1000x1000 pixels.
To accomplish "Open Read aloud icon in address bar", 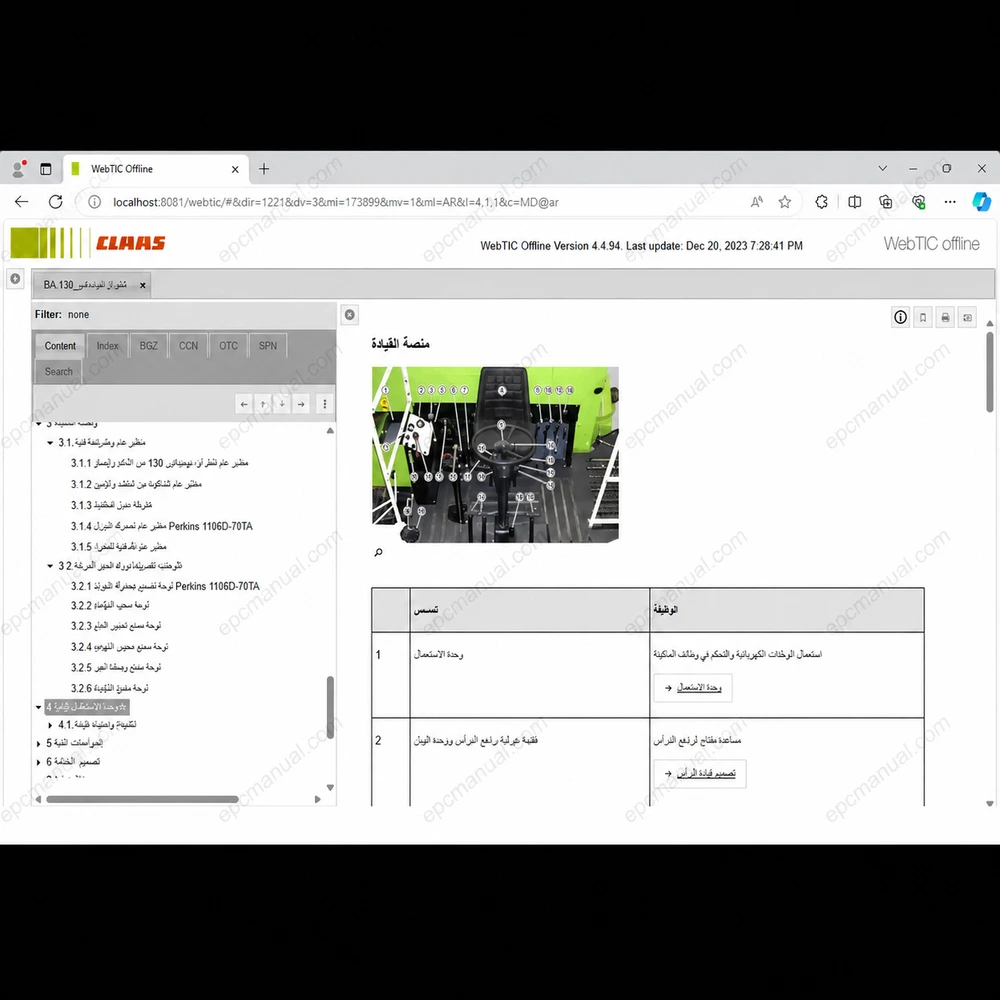I will pos(756,202).
